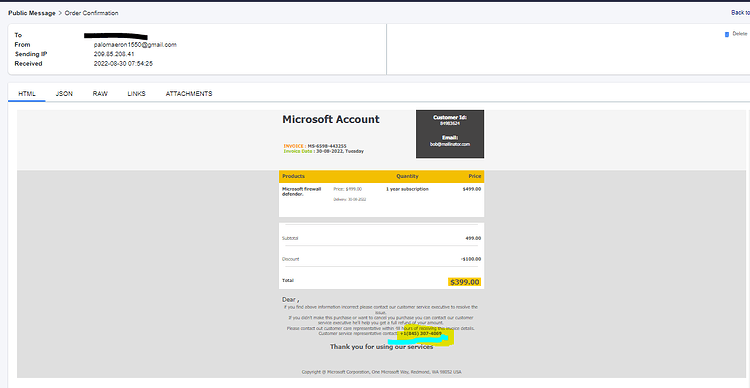Click the Received timestamp value
This screenshot has height=388, width=750.
pos(123,64)
